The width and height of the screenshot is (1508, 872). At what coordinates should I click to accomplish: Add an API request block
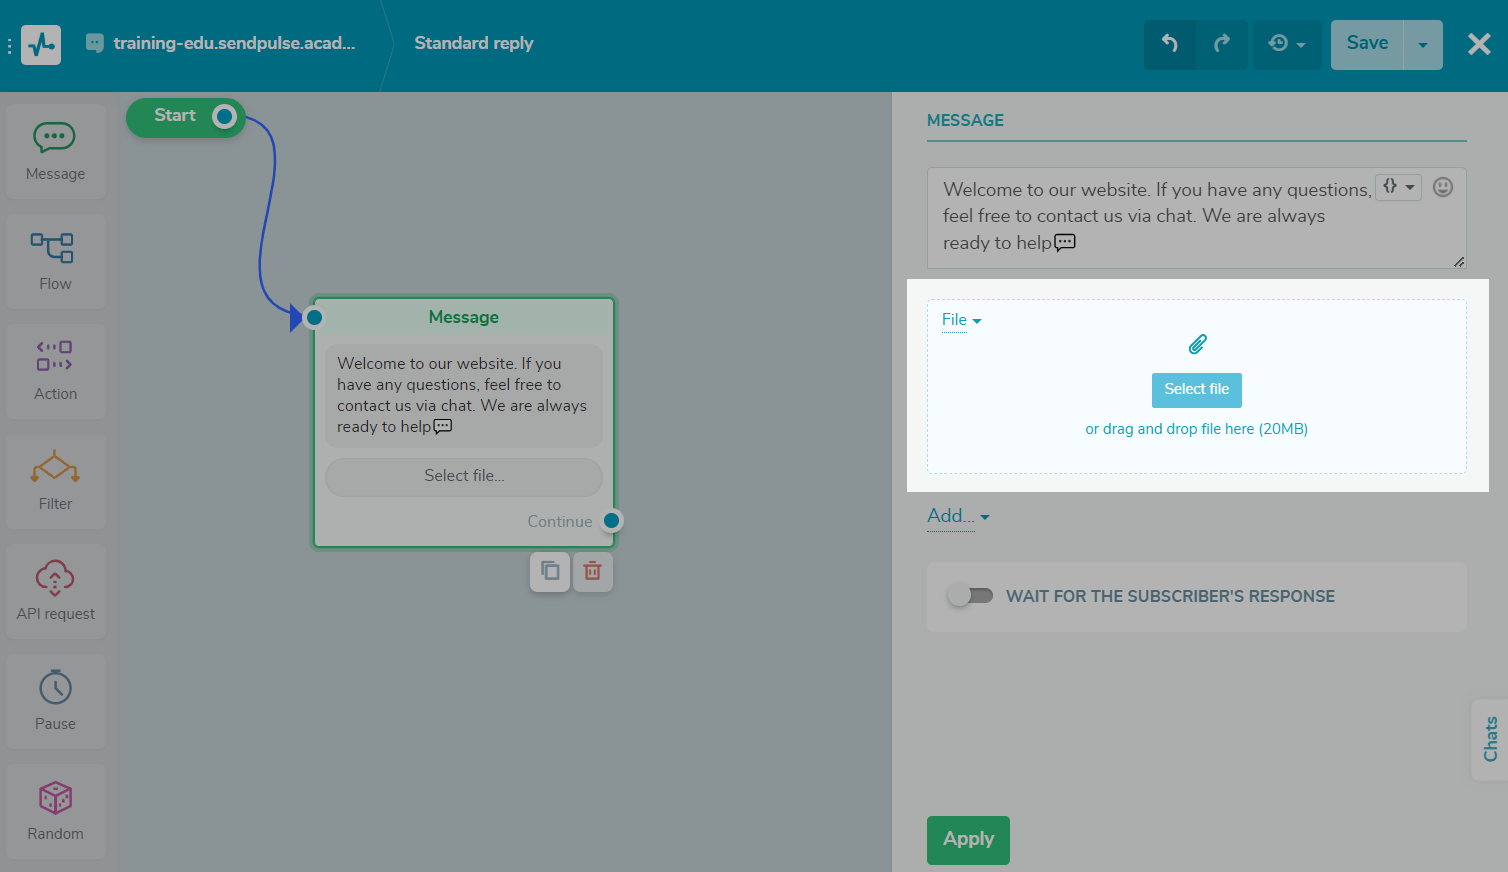55,590
